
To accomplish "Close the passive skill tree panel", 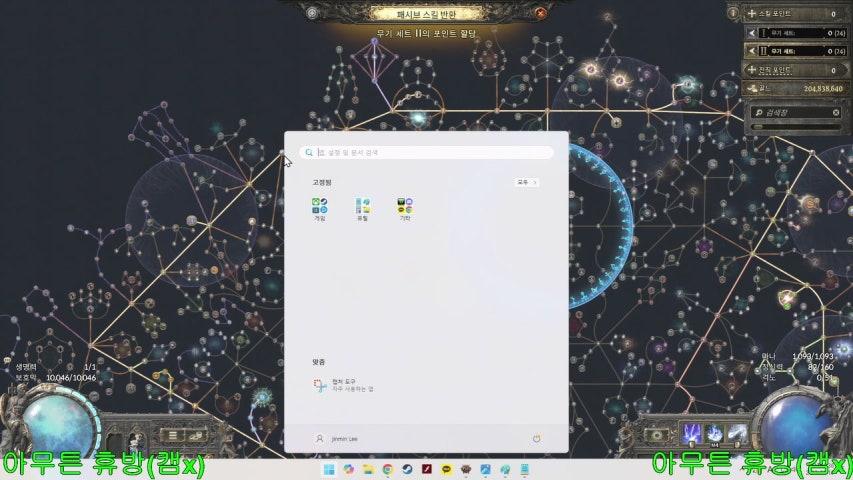I will [x=541, y=13].
